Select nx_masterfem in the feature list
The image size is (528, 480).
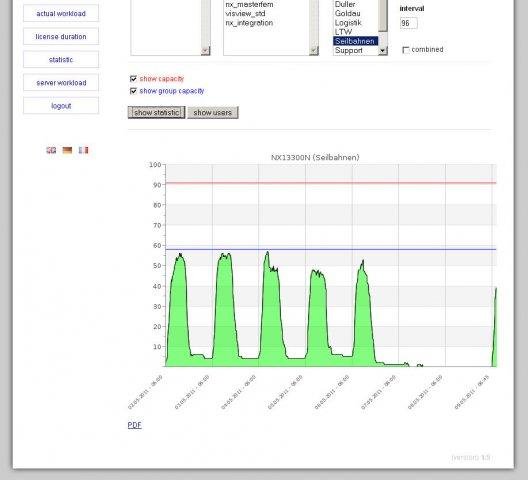point(250,4)
